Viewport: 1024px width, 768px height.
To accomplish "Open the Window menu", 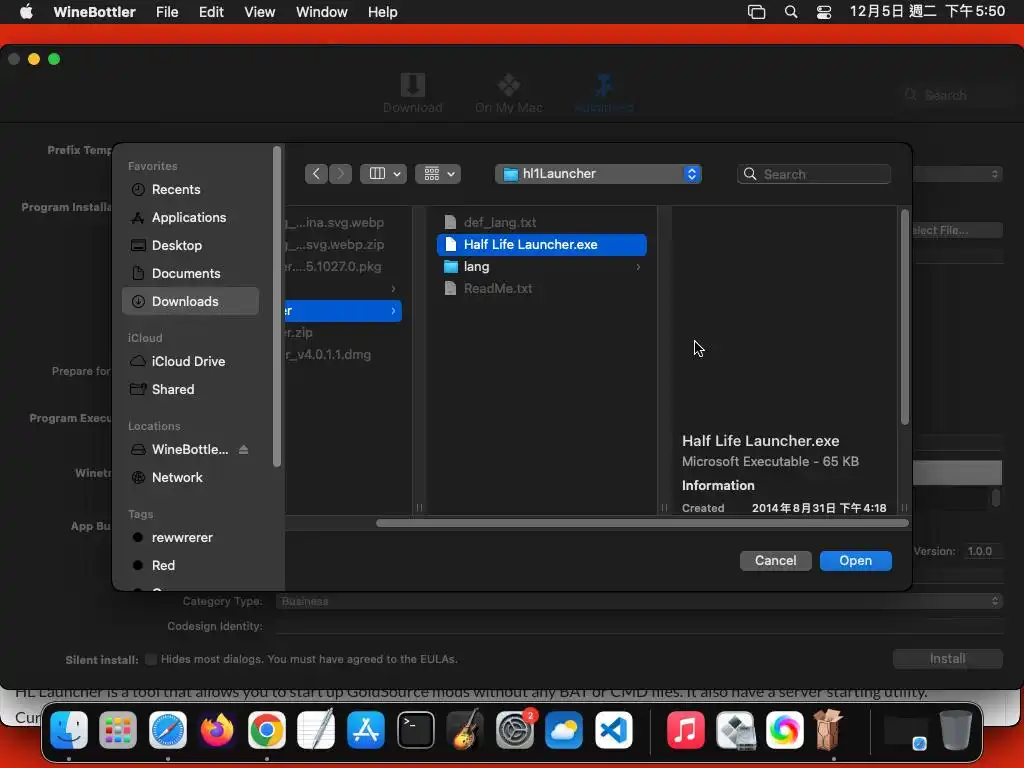I will 321,12.
